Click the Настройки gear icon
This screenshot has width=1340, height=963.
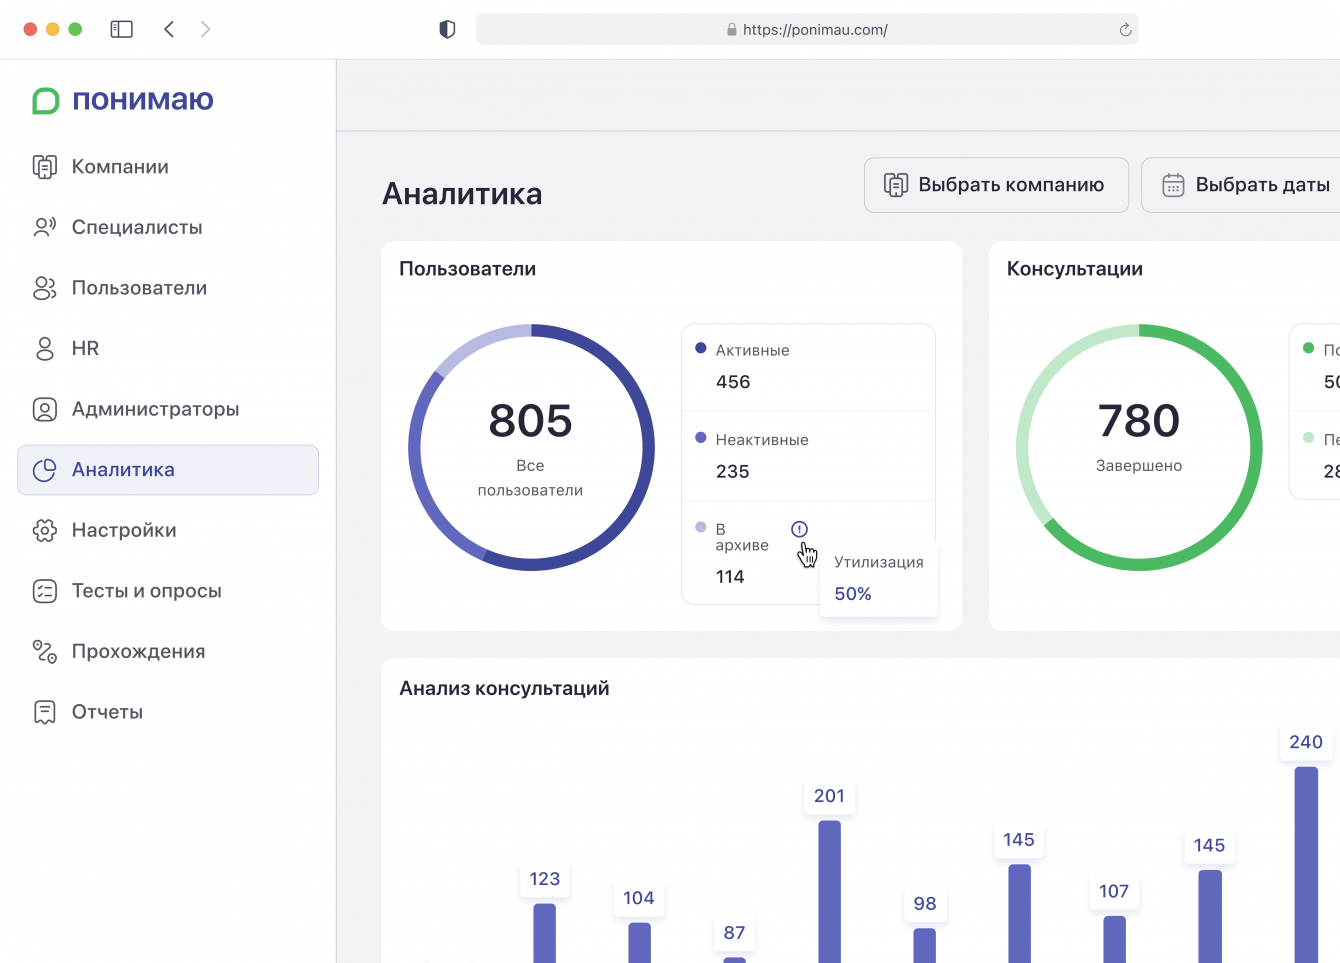45,530
